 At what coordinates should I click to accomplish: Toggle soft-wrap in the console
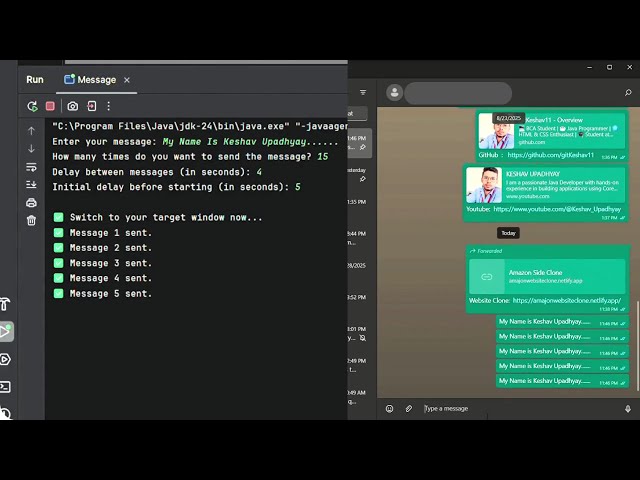[x=31, y=167]
